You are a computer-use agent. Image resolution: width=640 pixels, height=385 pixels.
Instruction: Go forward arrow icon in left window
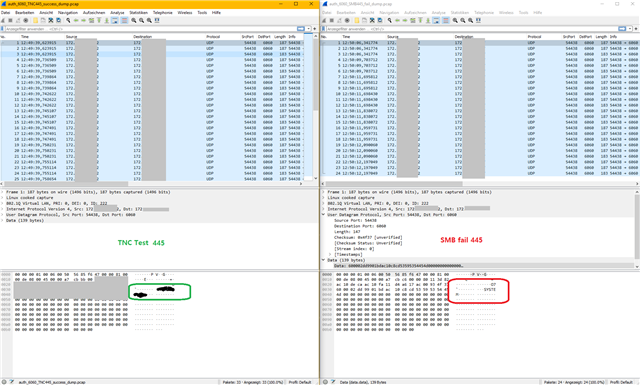pyautogui.click(x=83, y=20)
